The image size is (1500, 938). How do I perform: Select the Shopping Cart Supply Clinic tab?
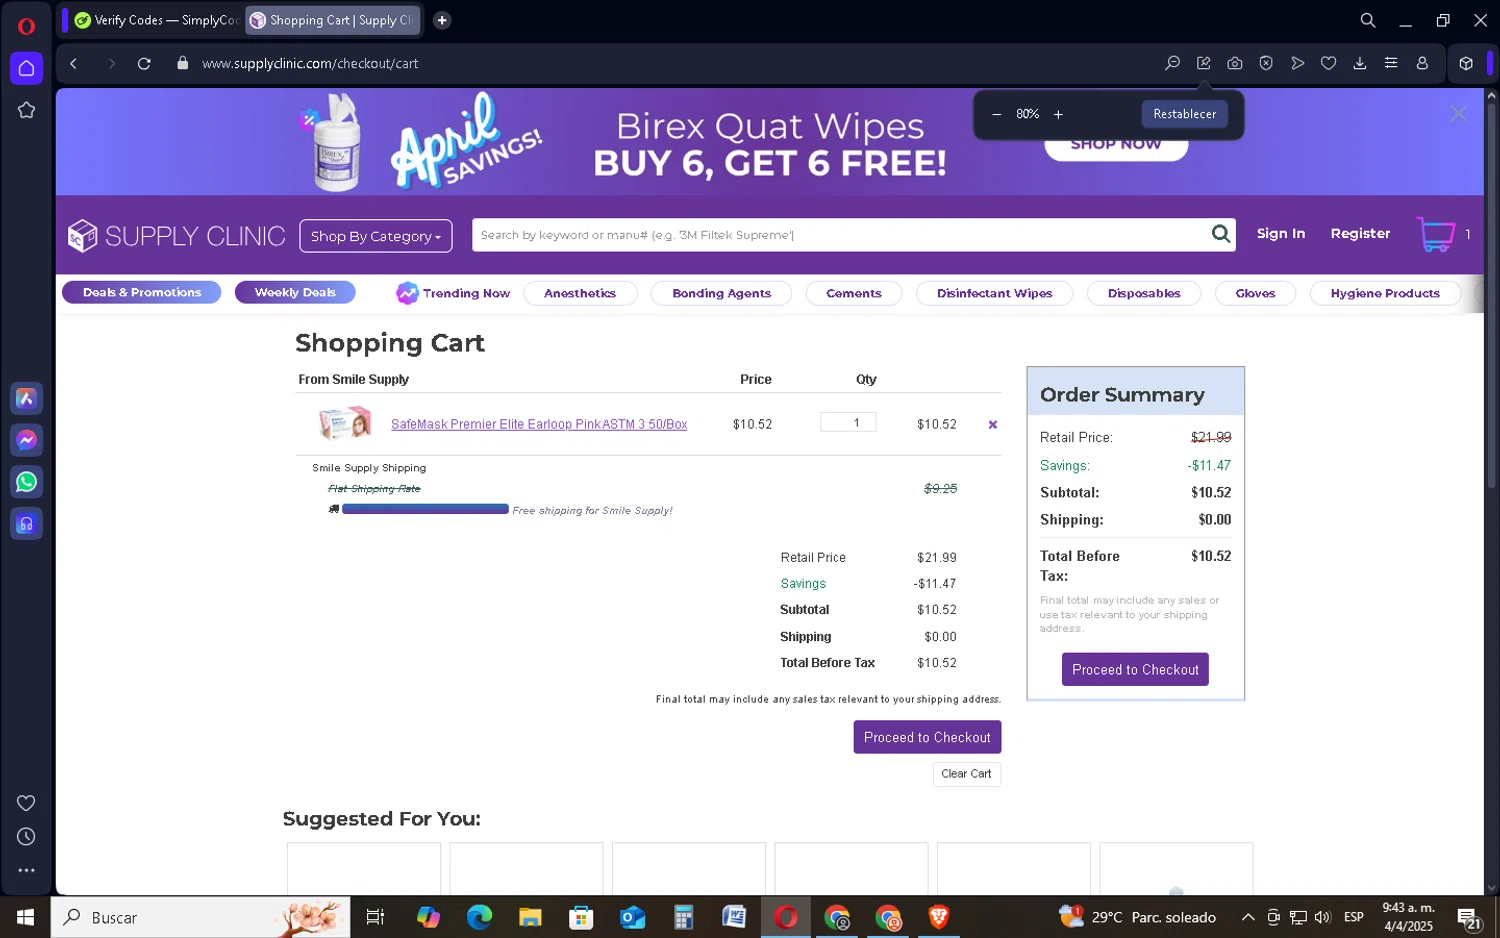[333, 20]
